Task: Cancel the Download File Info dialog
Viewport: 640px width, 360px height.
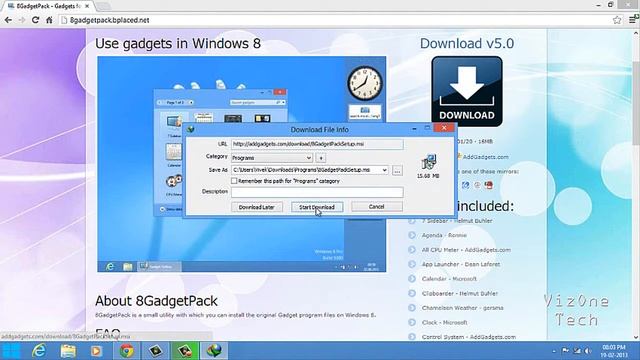Action: [376, 207]
